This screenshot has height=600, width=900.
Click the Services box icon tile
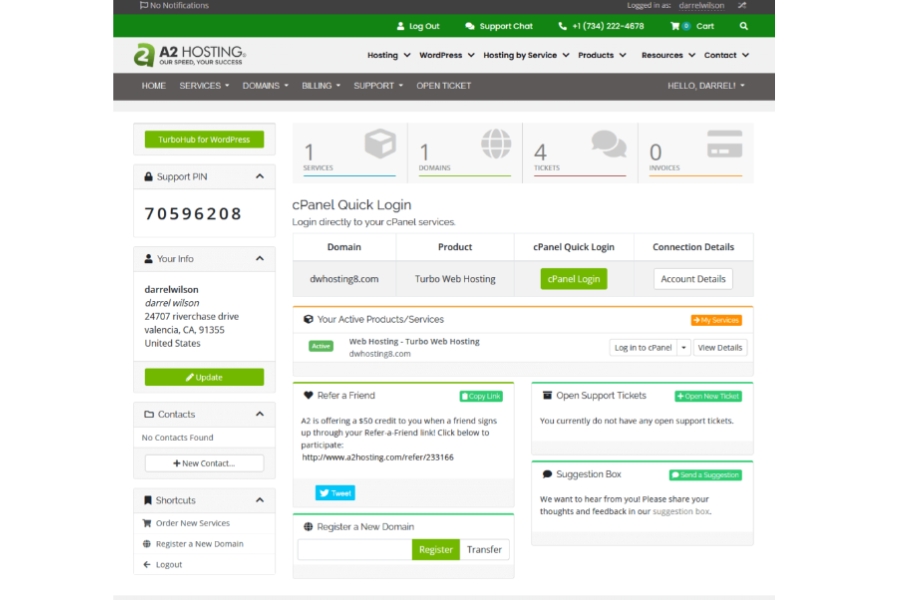point(380,144)
